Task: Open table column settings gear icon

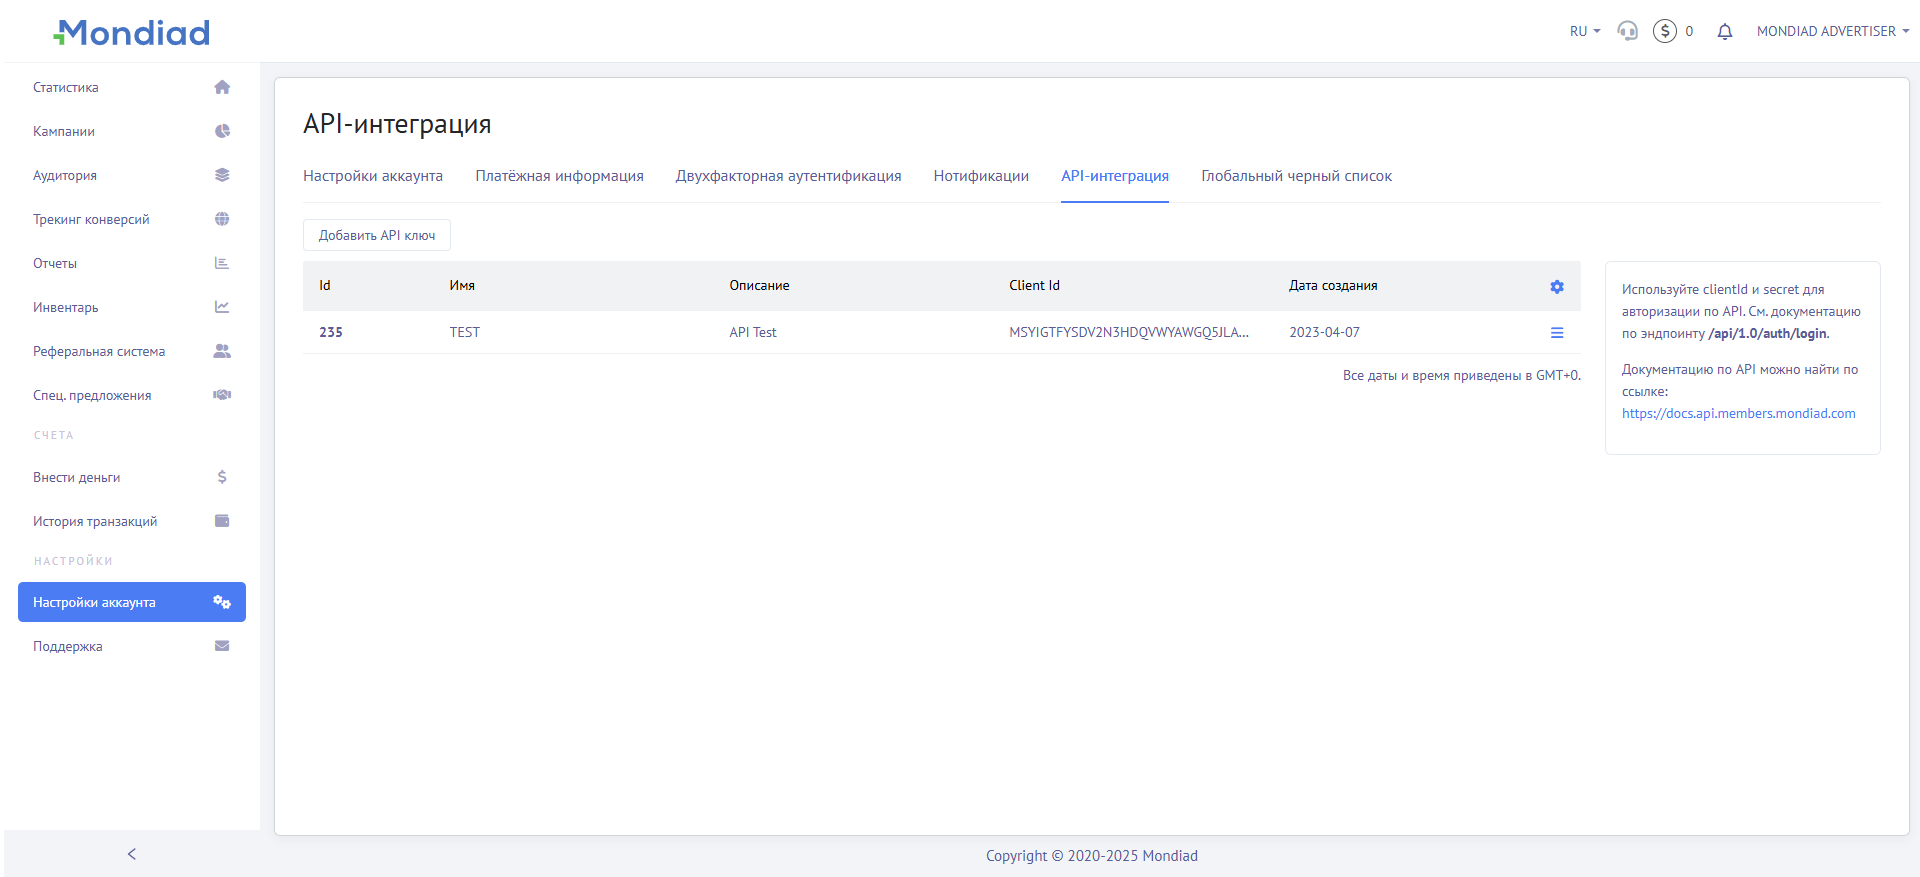Action: (x=1556, y=287)
